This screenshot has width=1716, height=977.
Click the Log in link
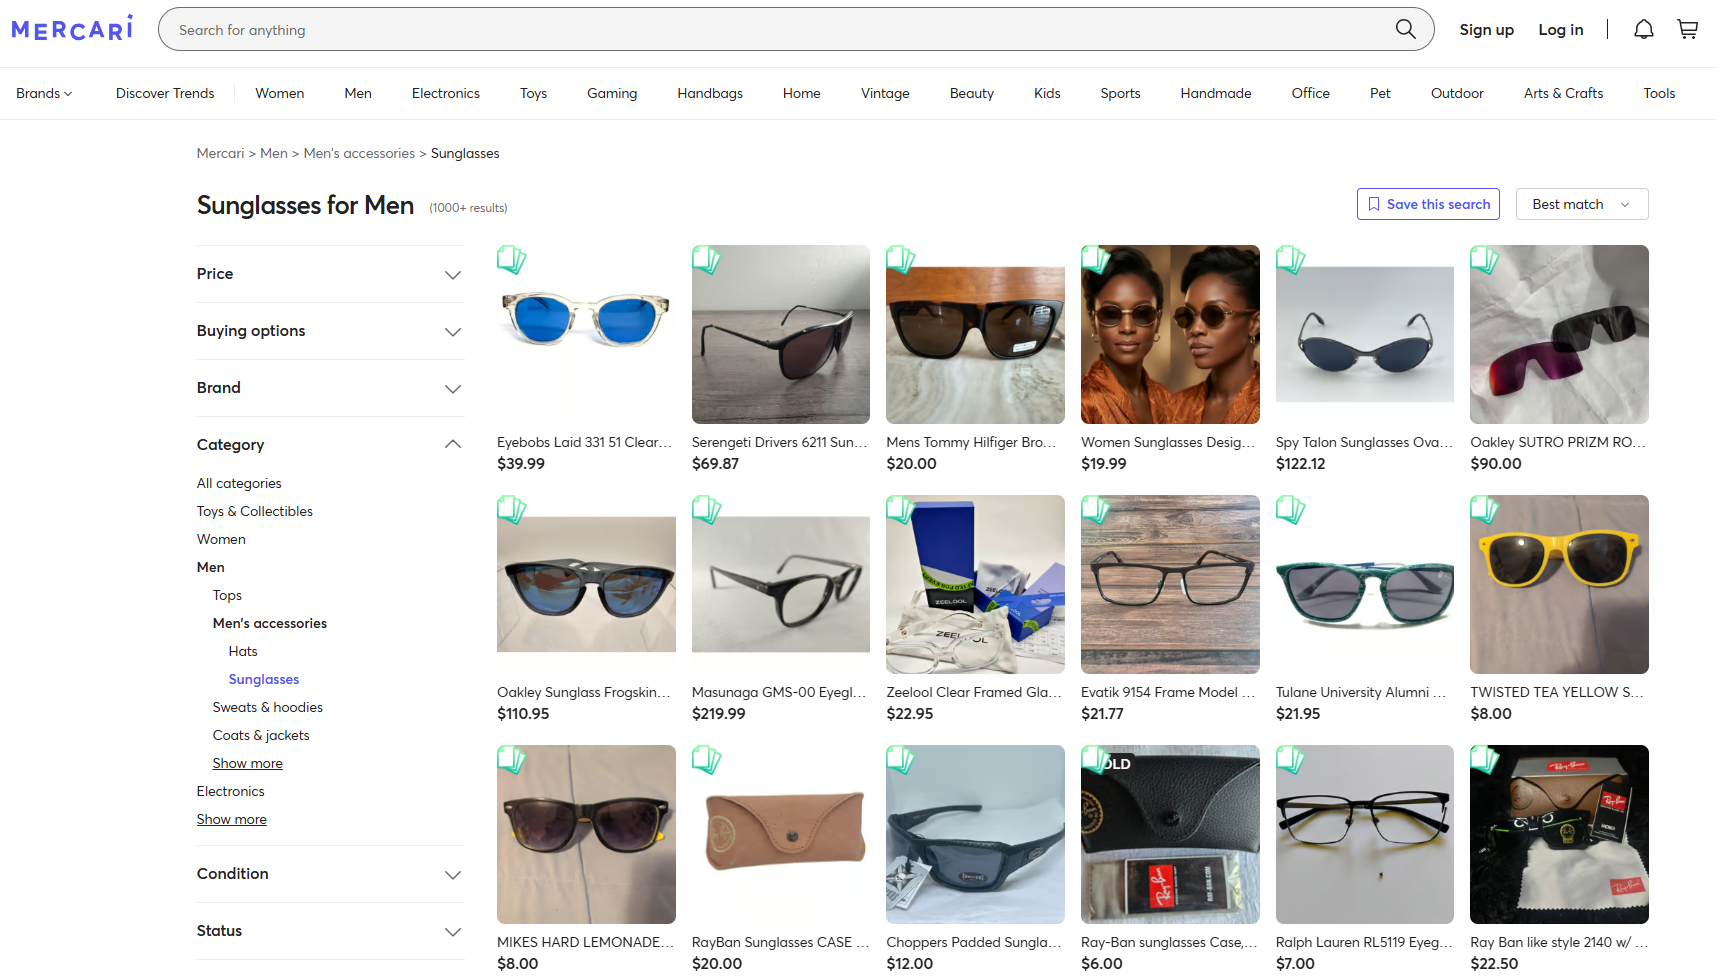click(1561, 29)
